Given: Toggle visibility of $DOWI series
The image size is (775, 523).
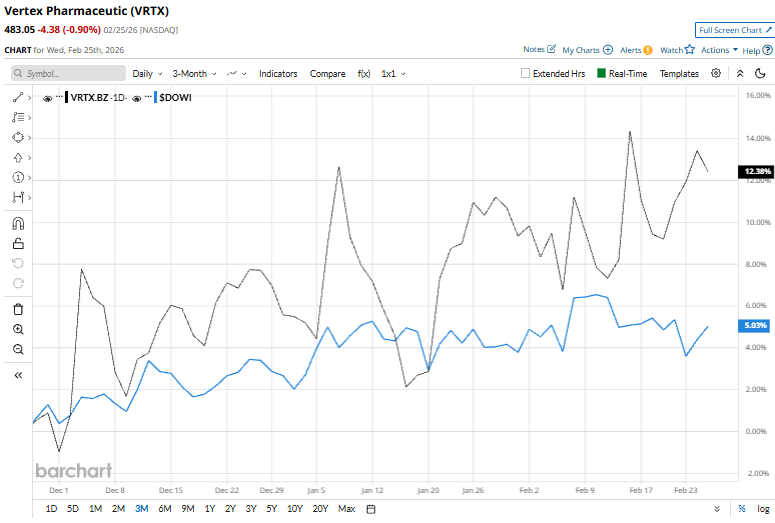Looking at the screenshot, I should (136, 98).
